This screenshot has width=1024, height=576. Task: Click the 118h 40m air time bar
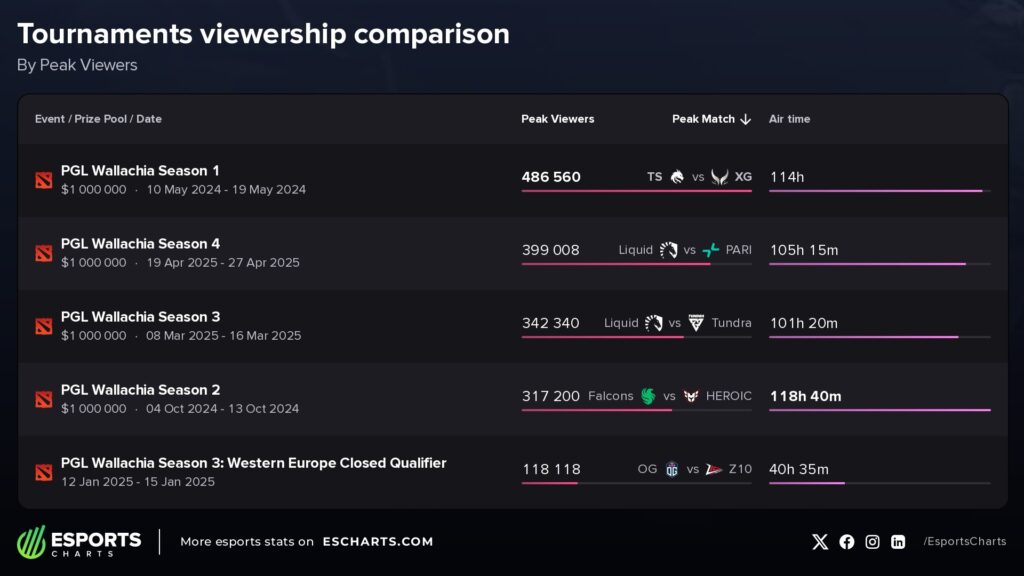pos(879,410)
